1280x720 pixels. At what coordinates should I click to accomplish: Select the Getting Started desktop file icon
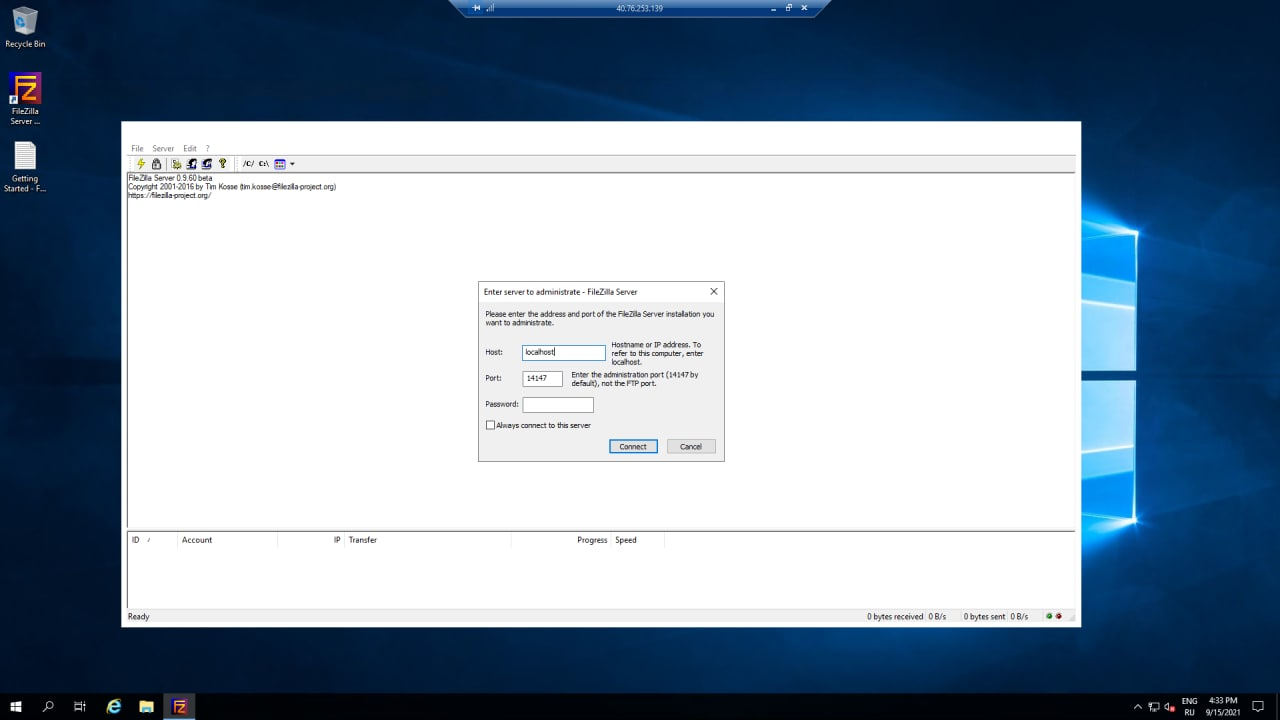25,167
